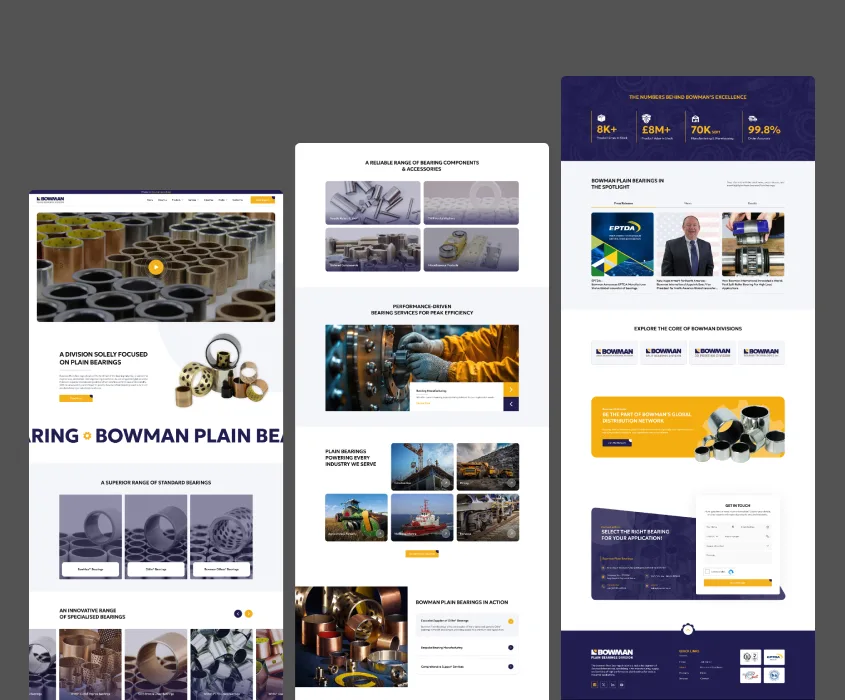This screenshot has height=700, width=845.
Task: Open the EPTDA news article thumbnail
Action: coord(622,244)
